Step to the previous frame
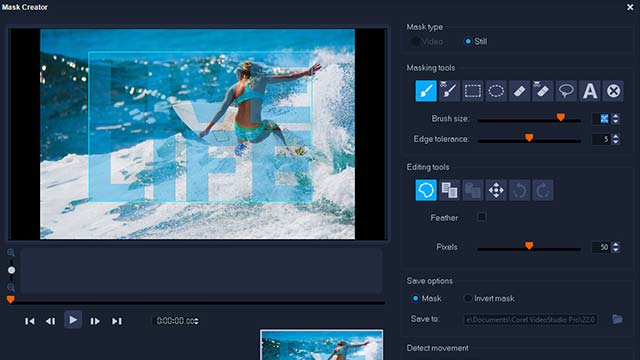 (x=51, y=321)
